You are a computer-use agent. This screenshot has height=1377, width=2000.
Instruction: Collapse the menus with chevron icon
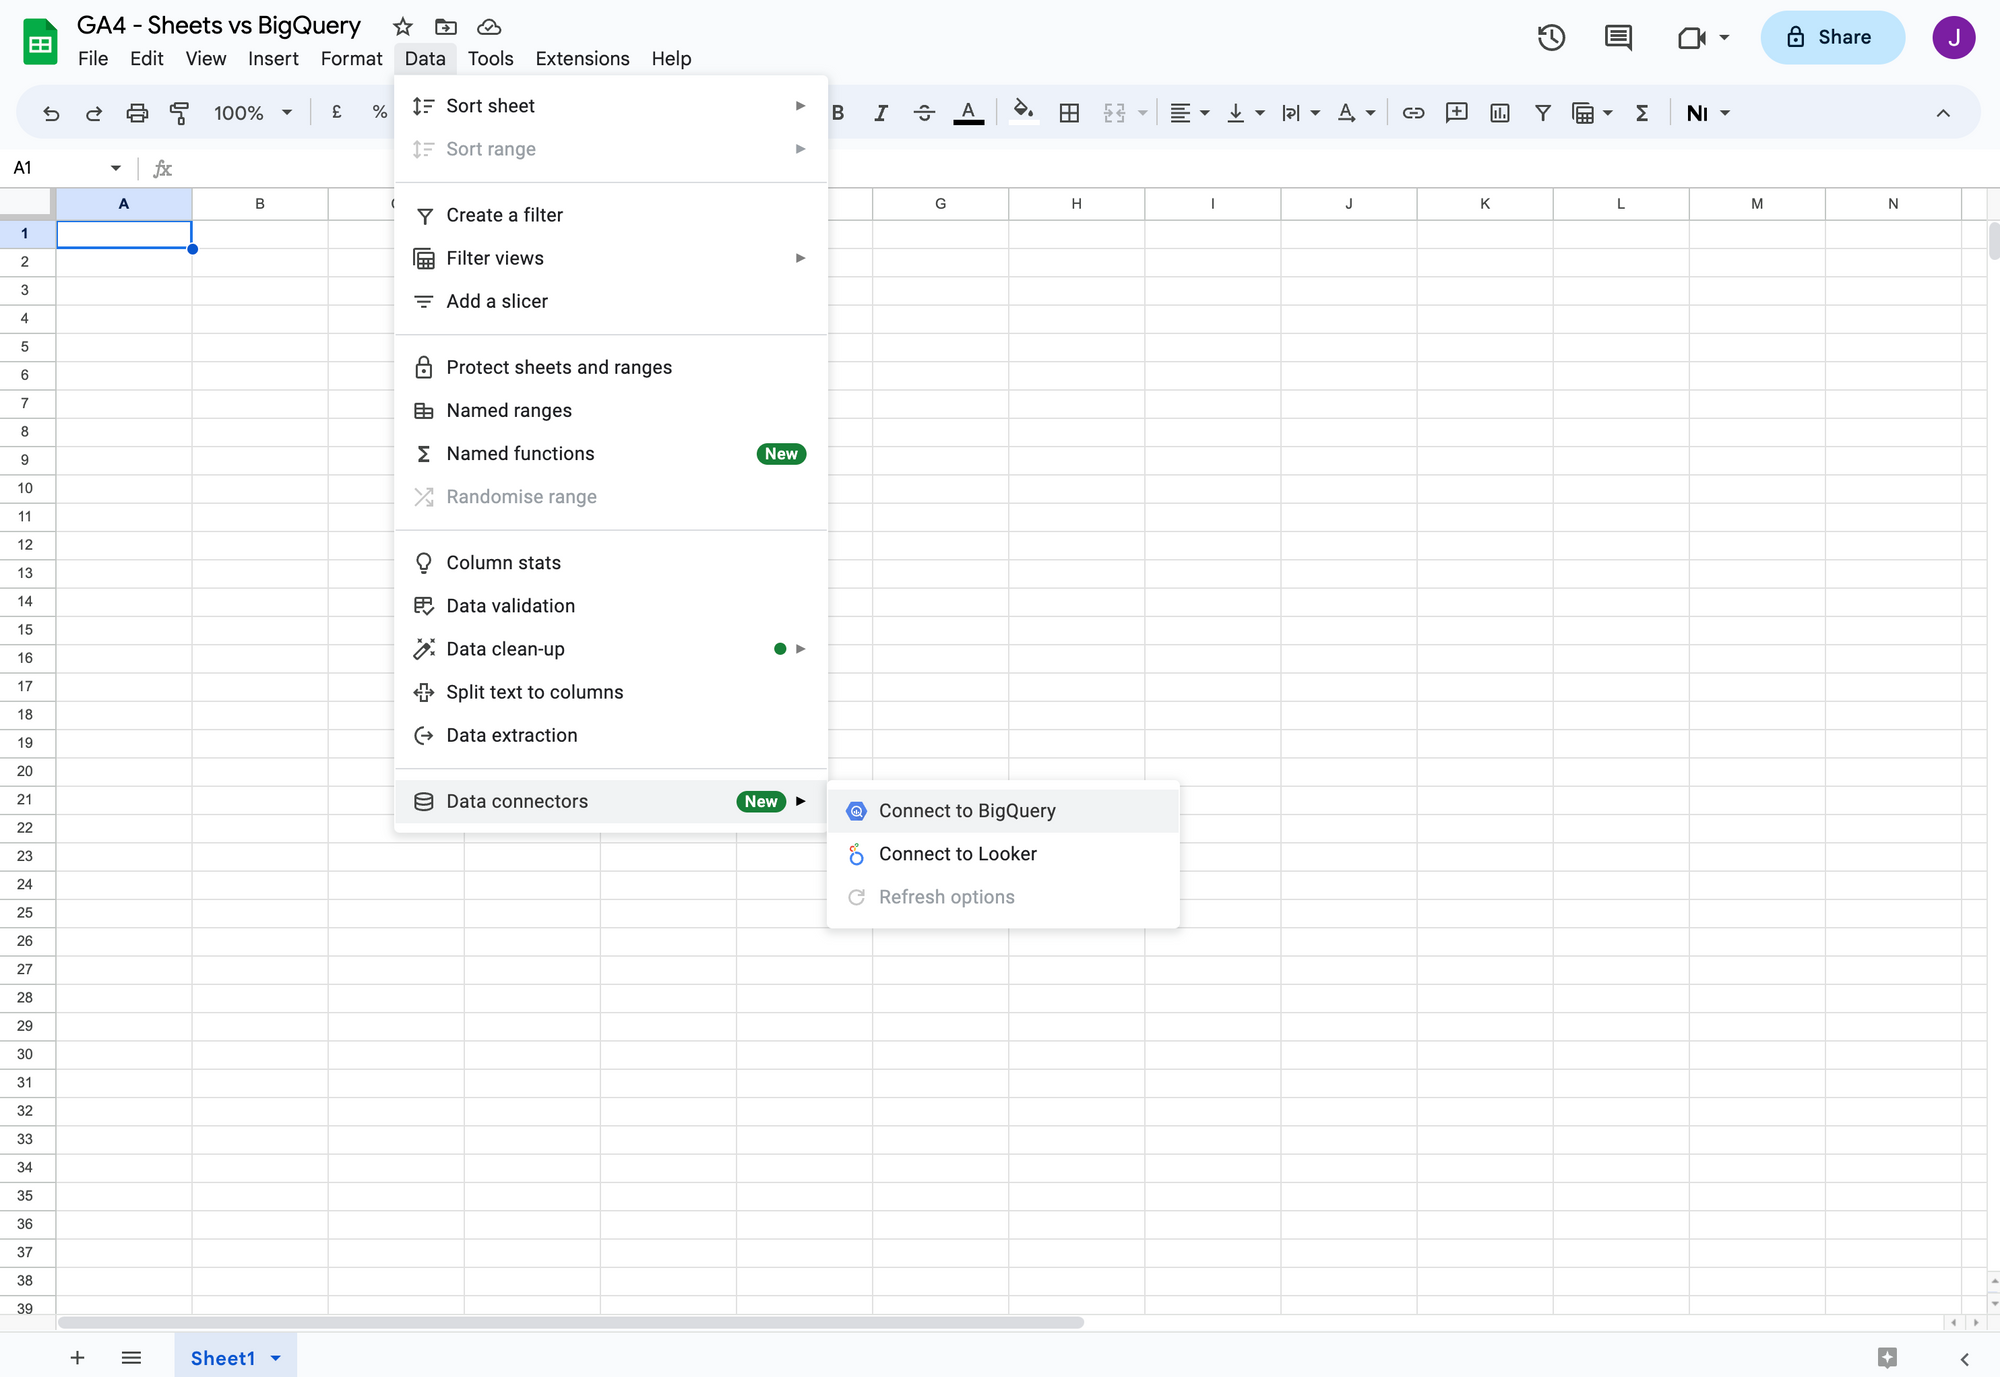(x=1943, y=113)
